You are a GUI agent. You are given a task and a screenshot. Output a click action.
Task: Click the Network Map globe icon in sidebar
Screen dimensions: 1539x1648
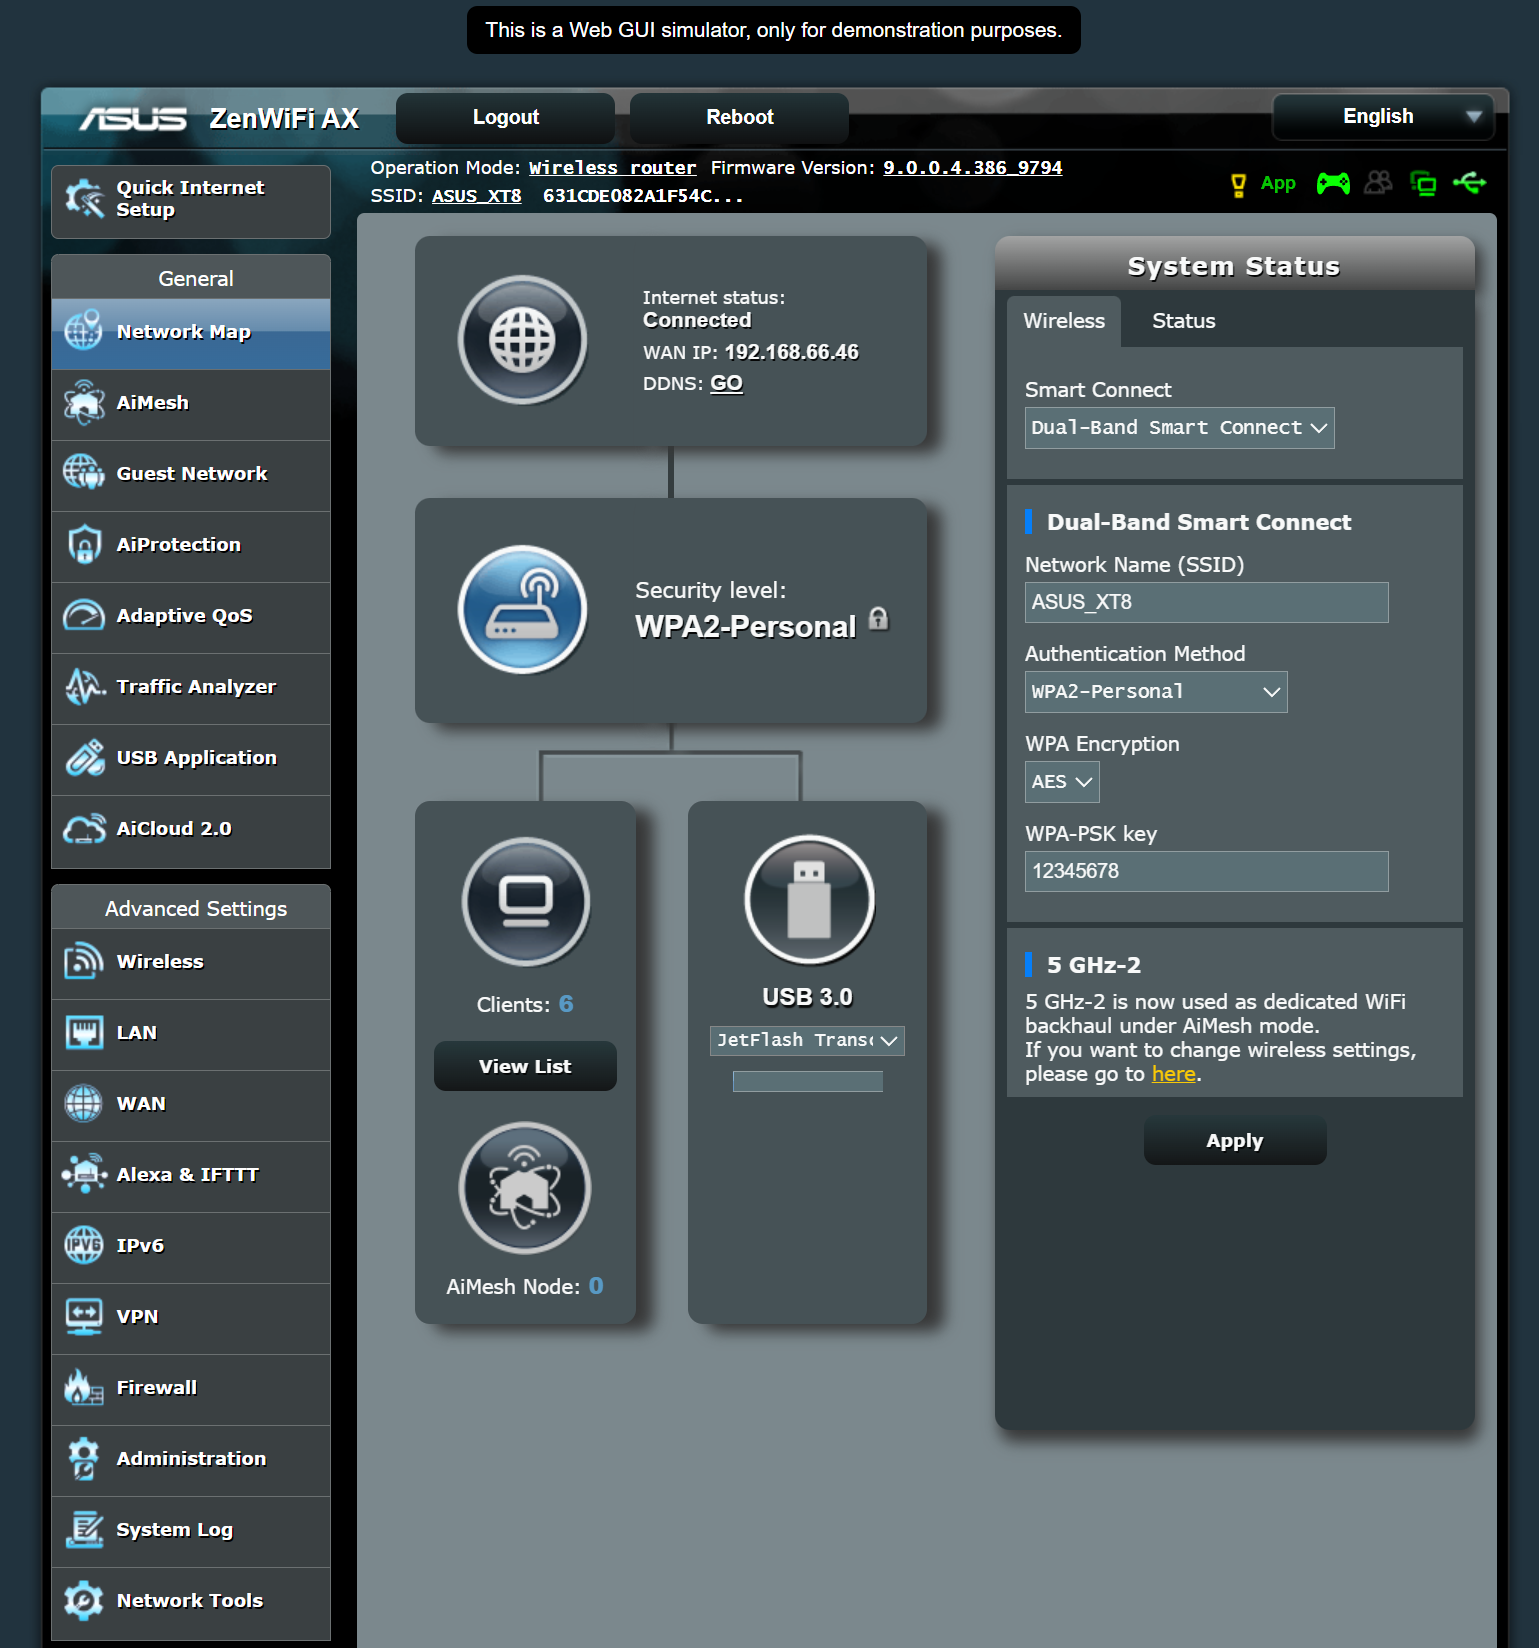tap(84, 331)
